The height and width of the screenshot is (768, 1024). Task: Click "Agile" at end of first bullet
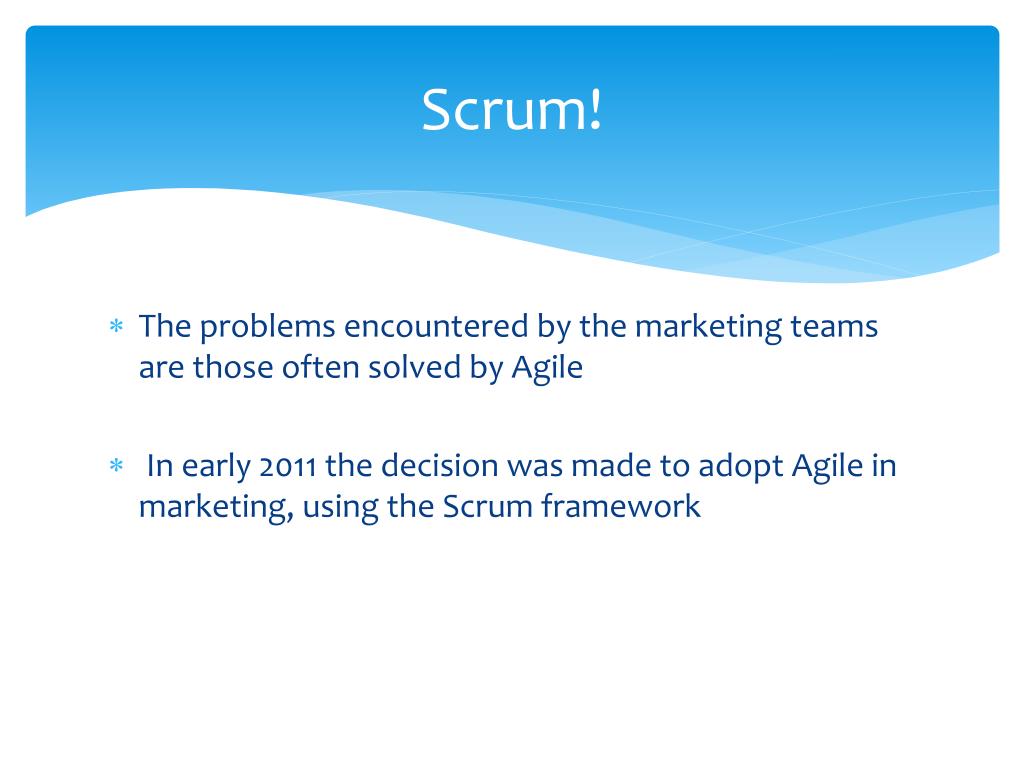coord(547,368)
